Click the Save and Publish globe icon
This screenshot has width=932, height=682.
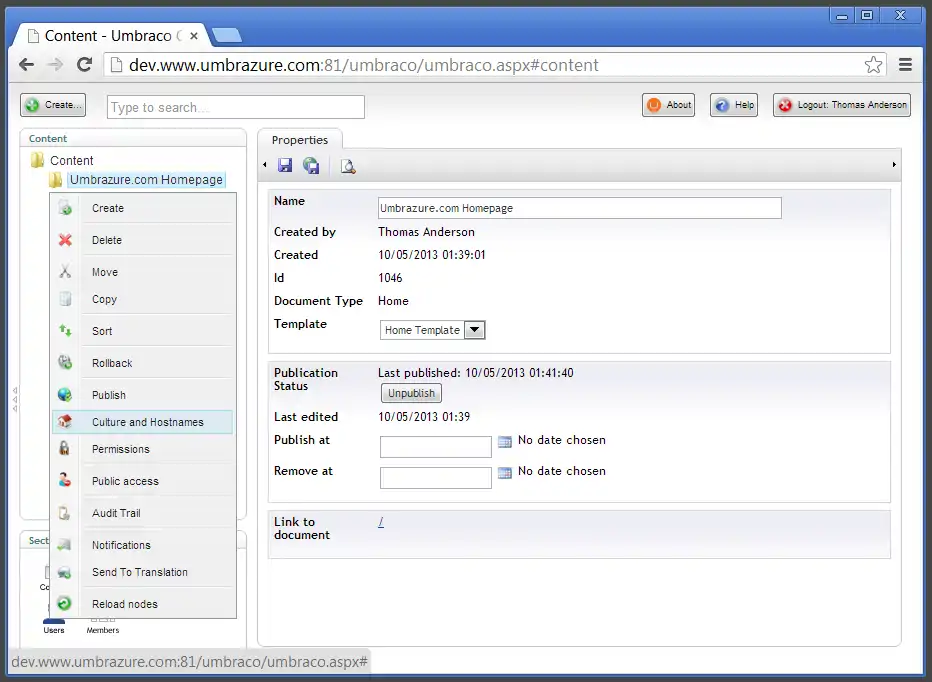coord(311,165)
